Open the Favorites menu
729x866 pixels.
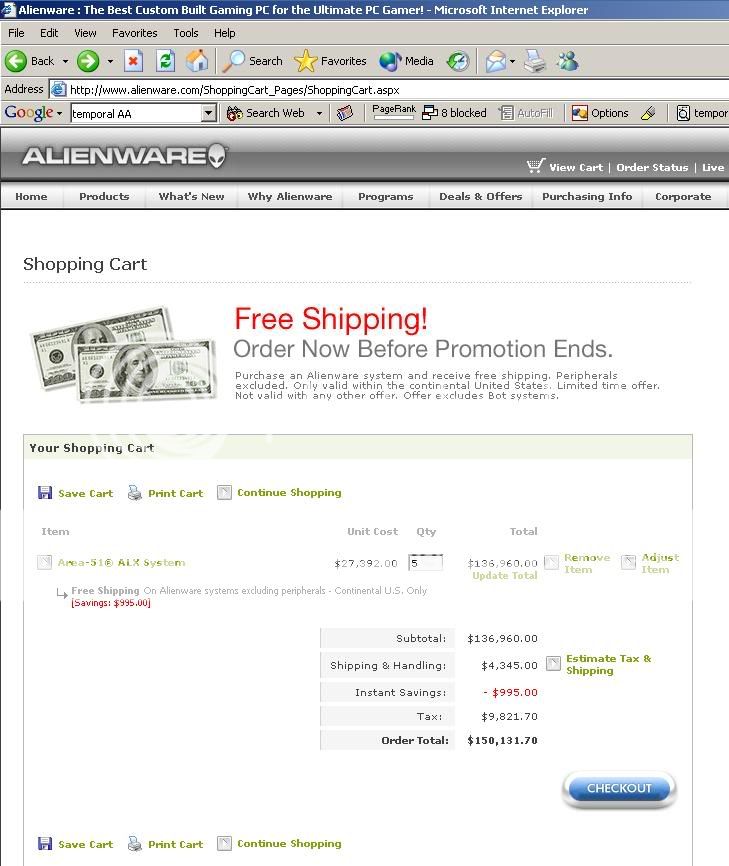pos(135,33)
